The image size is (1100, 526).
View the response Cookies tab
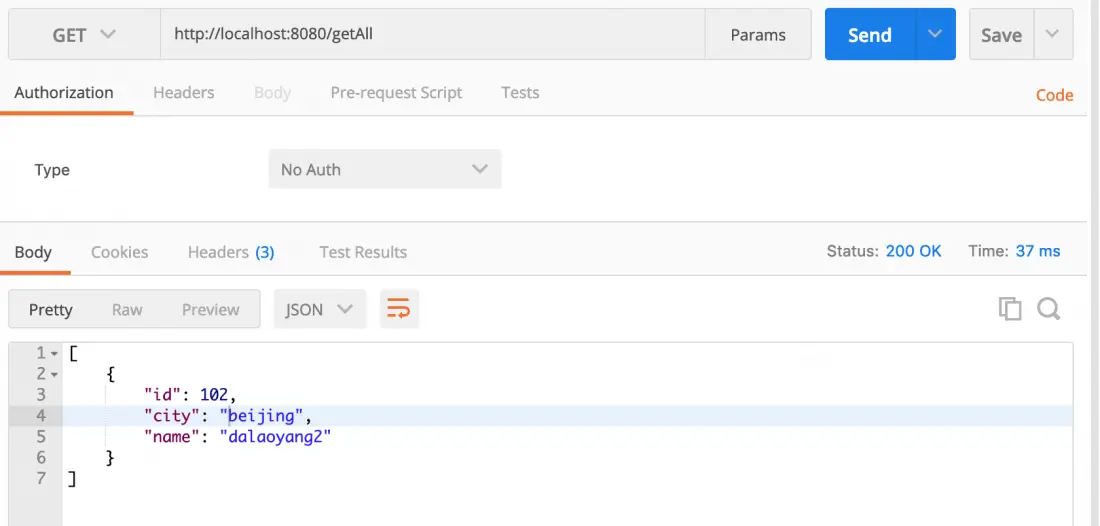(x=119, y=252)
